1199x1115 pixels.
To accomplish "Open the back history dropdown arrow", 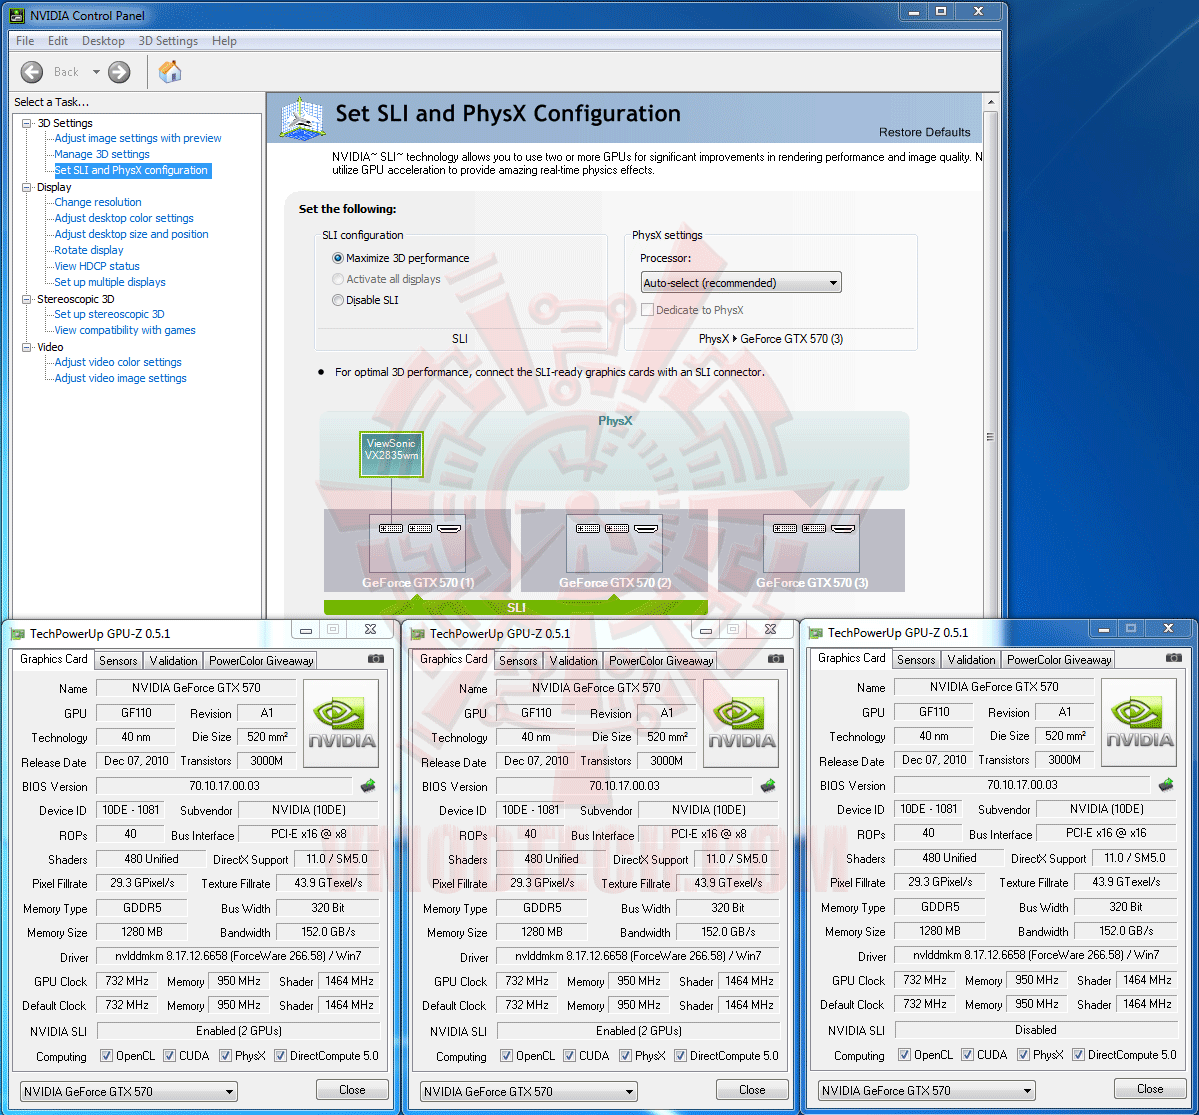I will point(96,72).
